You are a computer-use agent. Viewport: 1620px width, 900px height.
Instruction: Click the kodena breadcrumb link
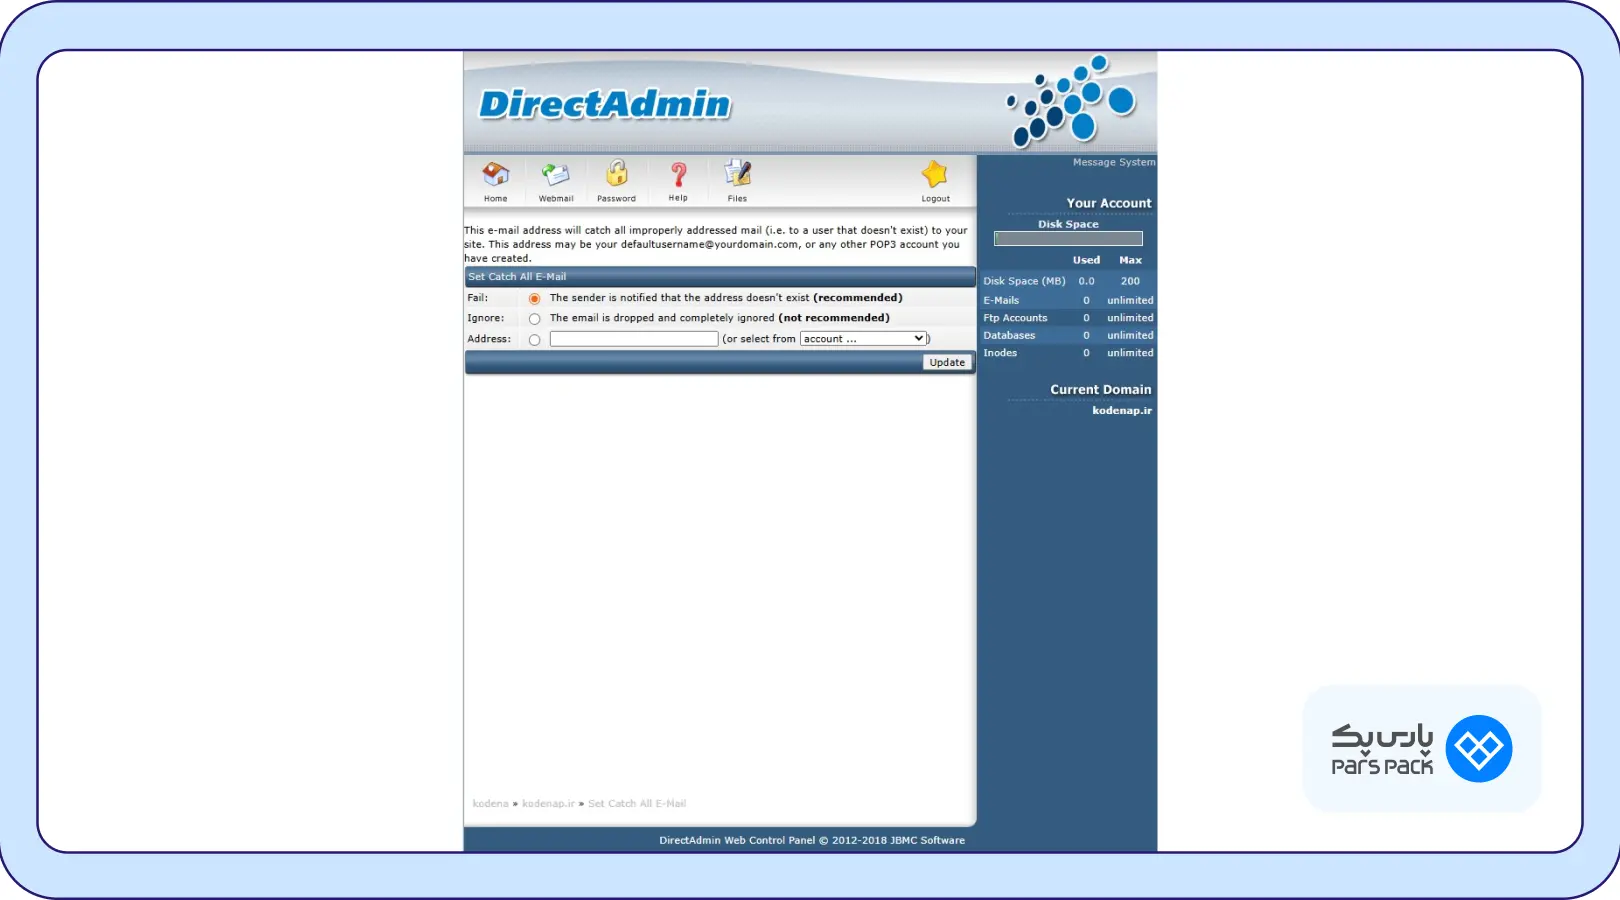(491, 803)
